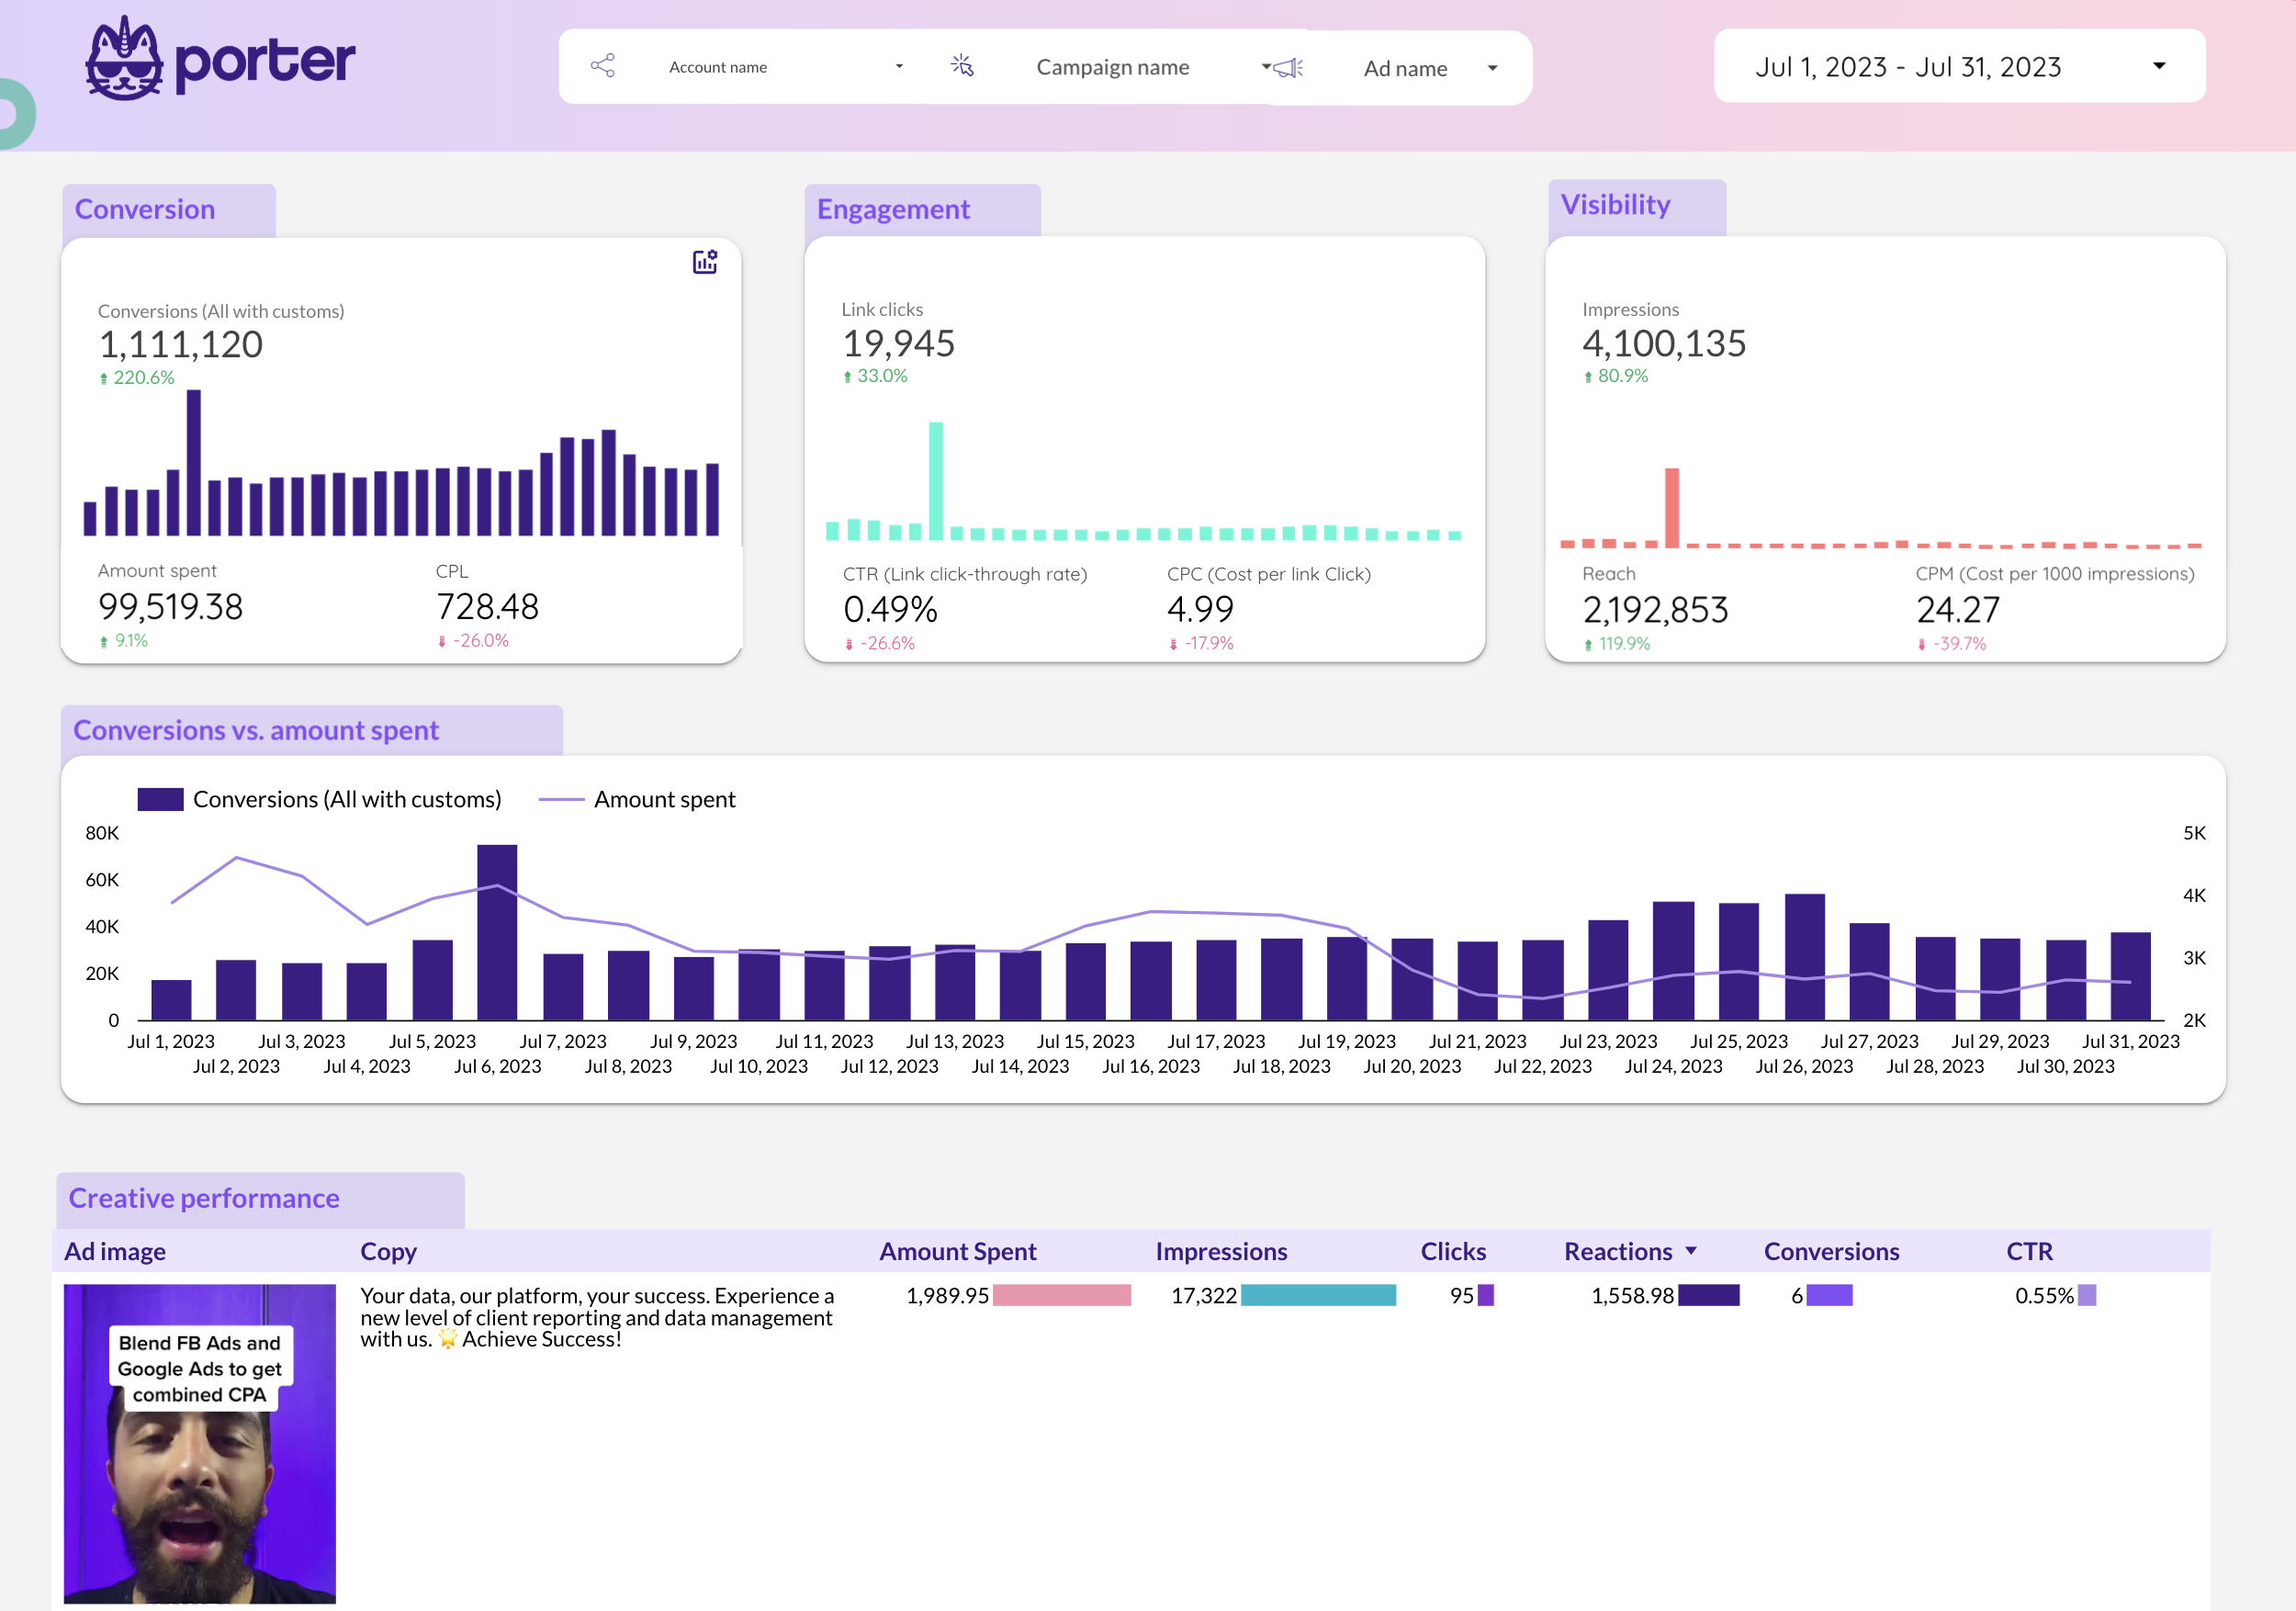Select the Conversion tab/section header
This screenshot has width=2296, height=1611.
tap(147, 208)
